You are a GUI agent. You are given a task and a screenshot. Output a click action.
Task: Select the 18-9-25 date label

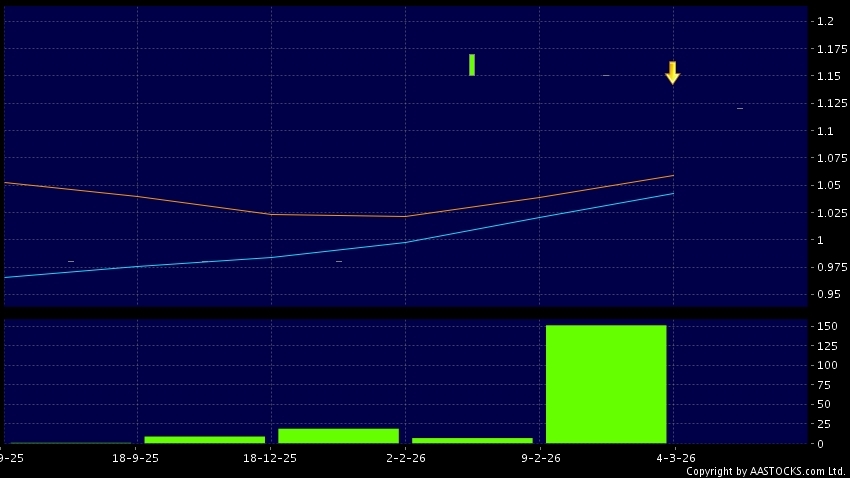pos(137,457)
